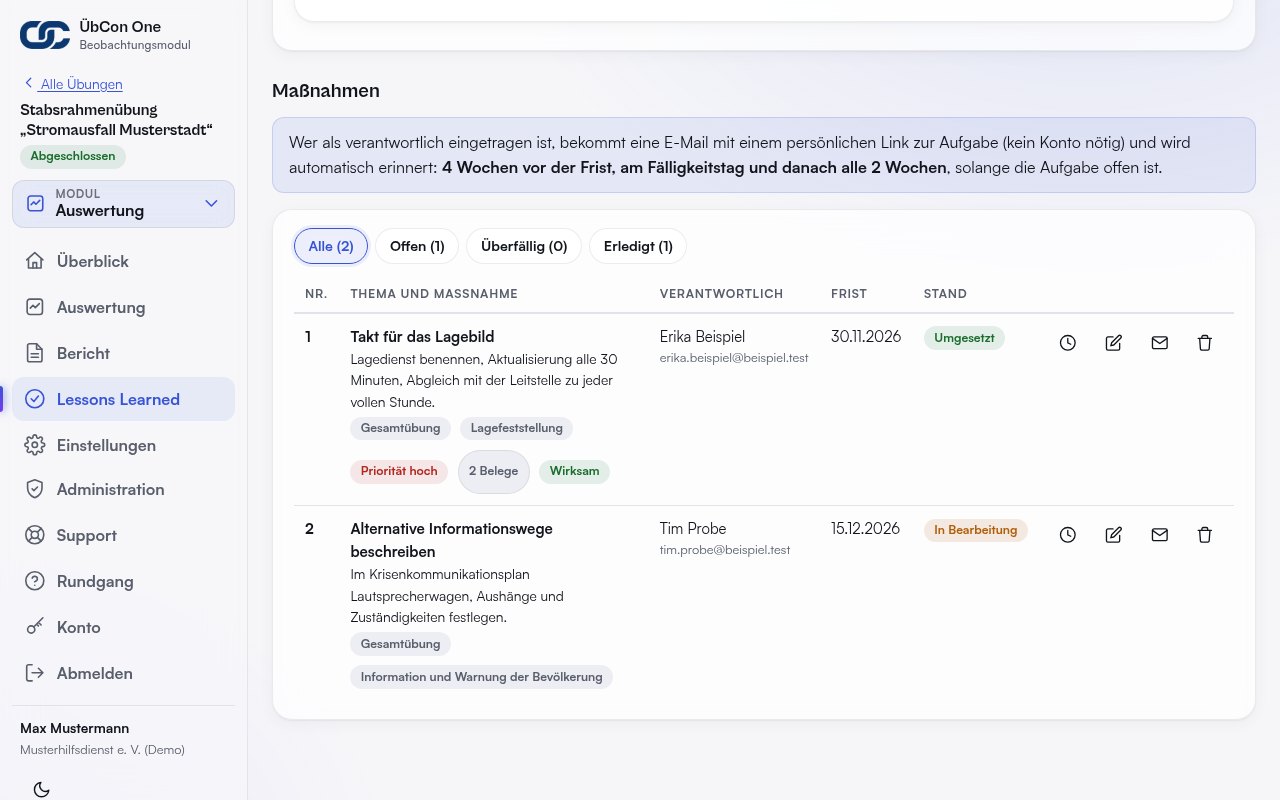
Task: Click the user name Max Mustermann
Action: point(75,728)
